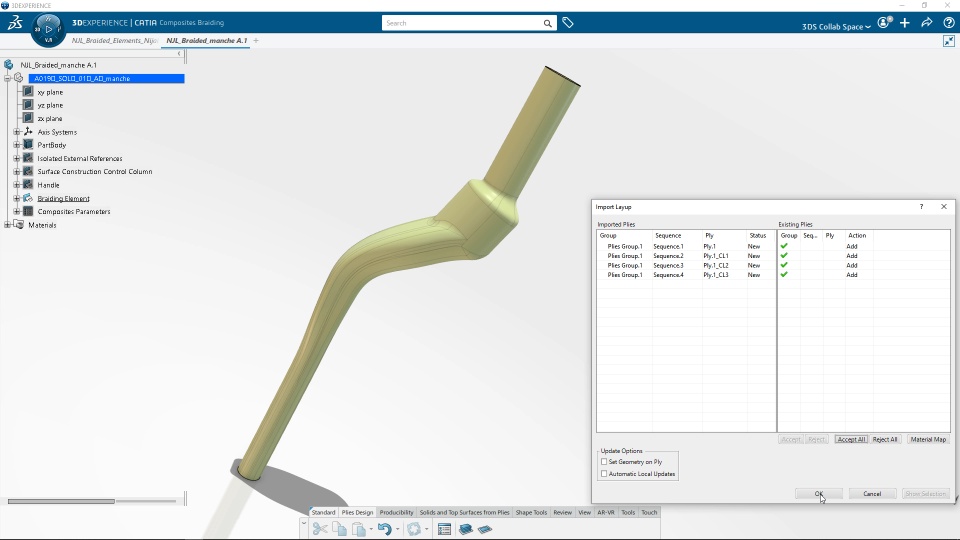
Task: Open the Paste options dropdown arrow
Action: (x=371, y=529)
